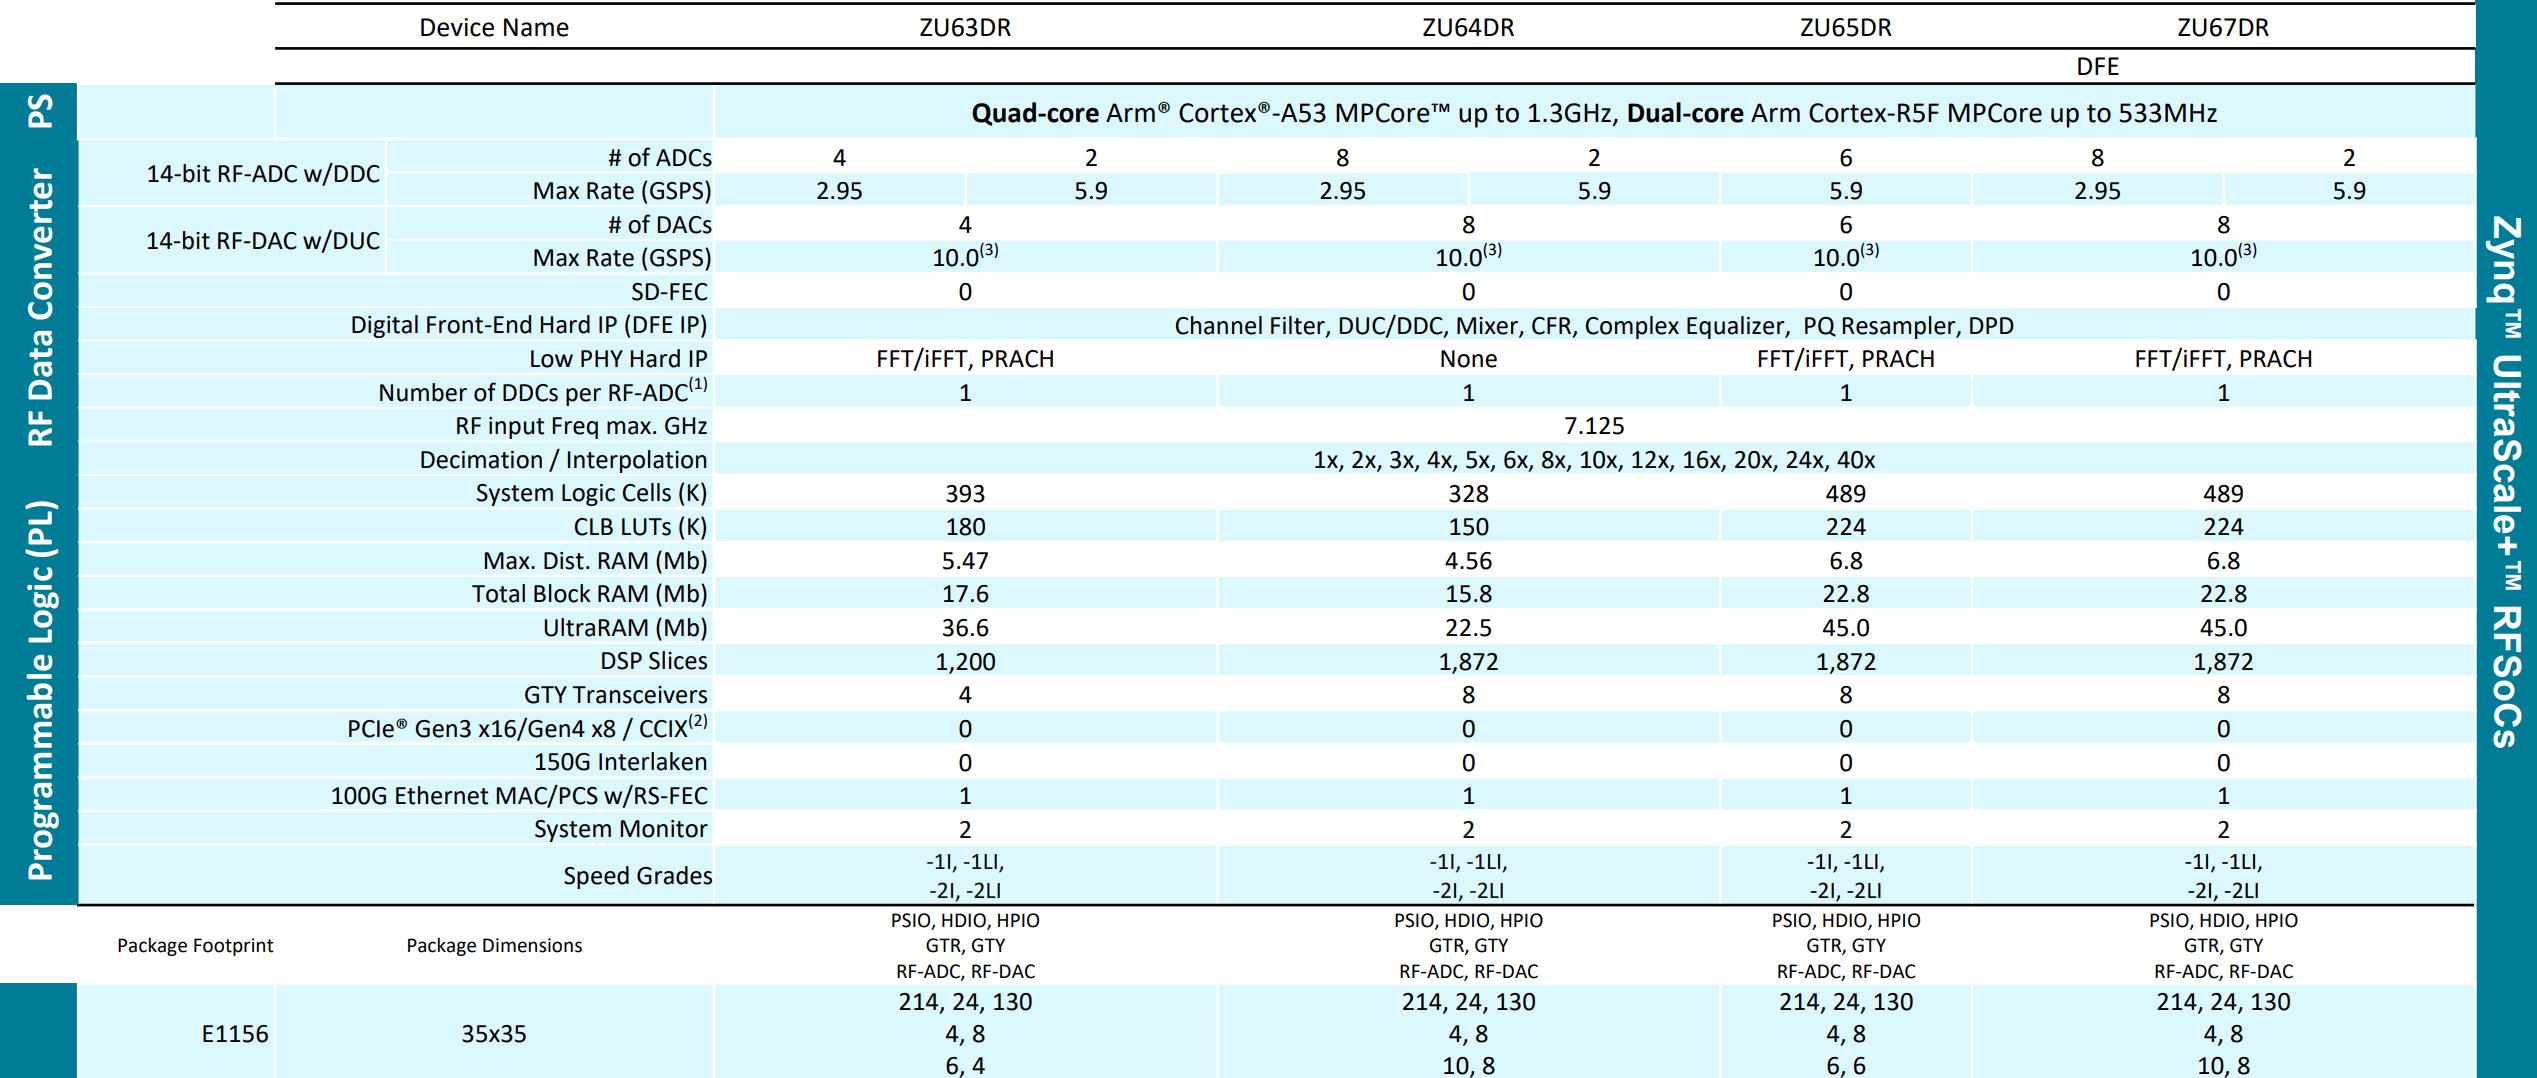2537x1078 pixels.
Task: Click the UltraRAM (Mb) label
Action: [625, 628]
